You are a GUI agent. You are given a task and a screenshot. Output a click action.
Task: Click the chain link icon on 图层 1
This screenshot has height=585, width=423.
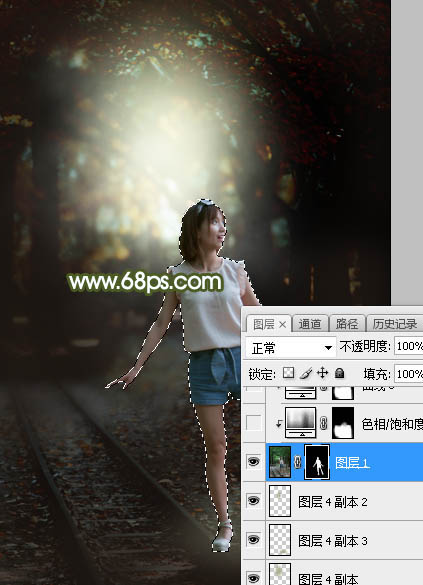point(297,462)
